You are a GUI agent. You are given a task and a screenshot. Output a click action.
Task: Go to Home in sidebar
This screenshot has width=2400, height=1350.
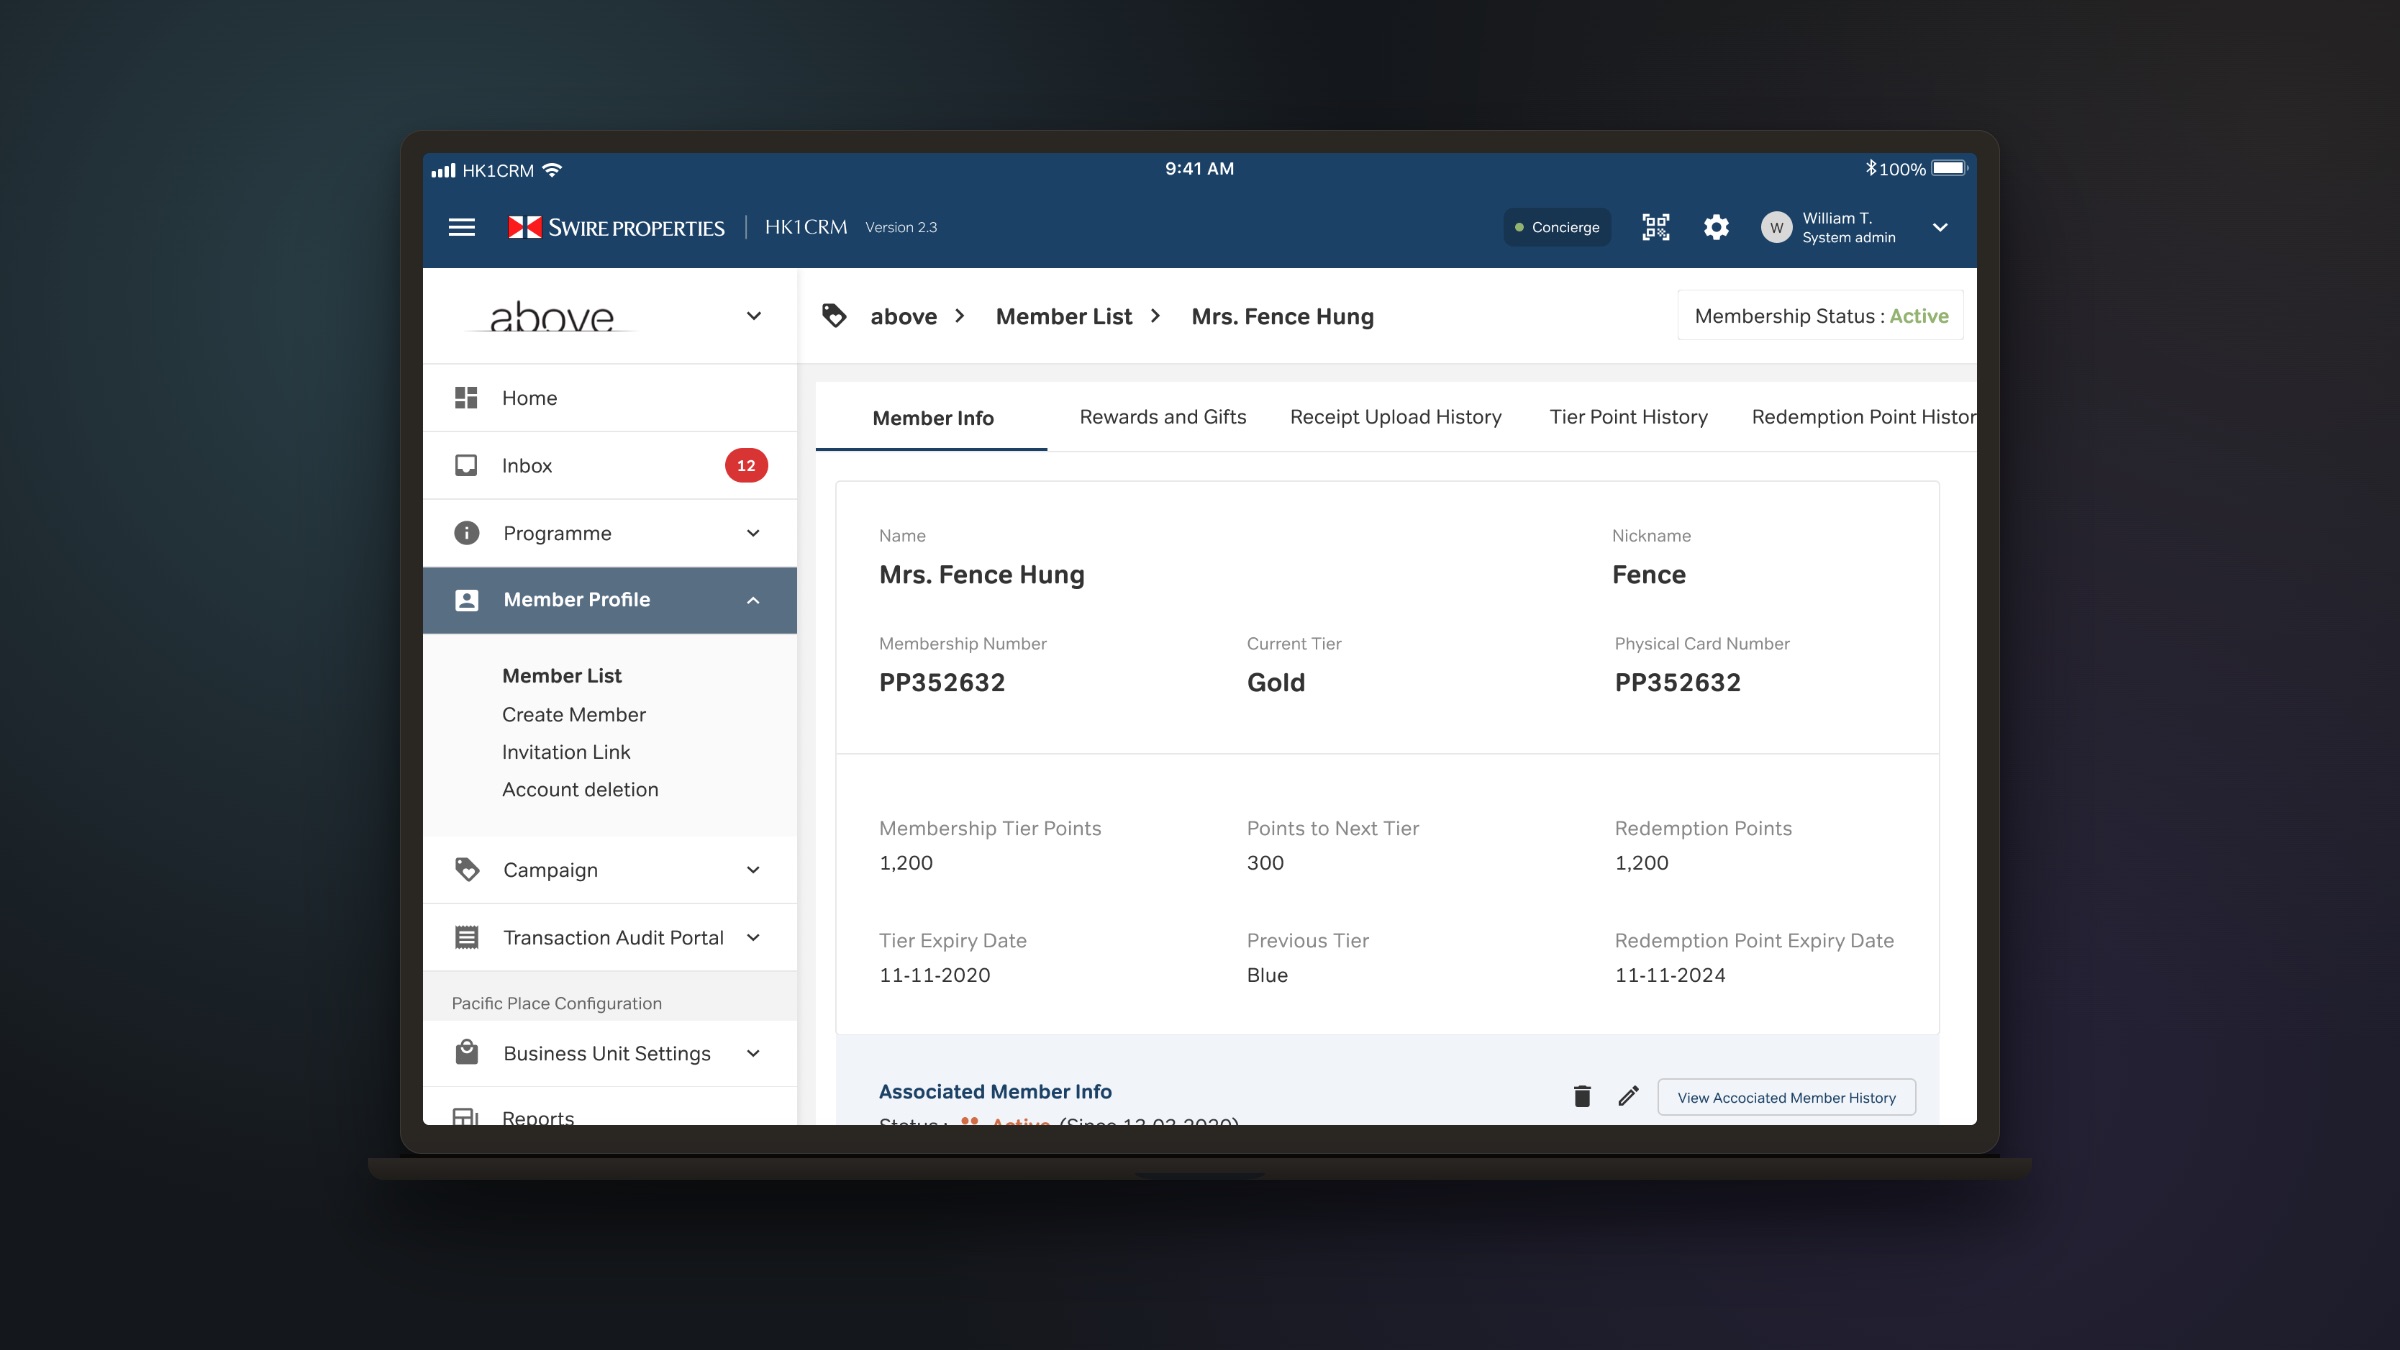pyautogui.click(x=610, y=398)
